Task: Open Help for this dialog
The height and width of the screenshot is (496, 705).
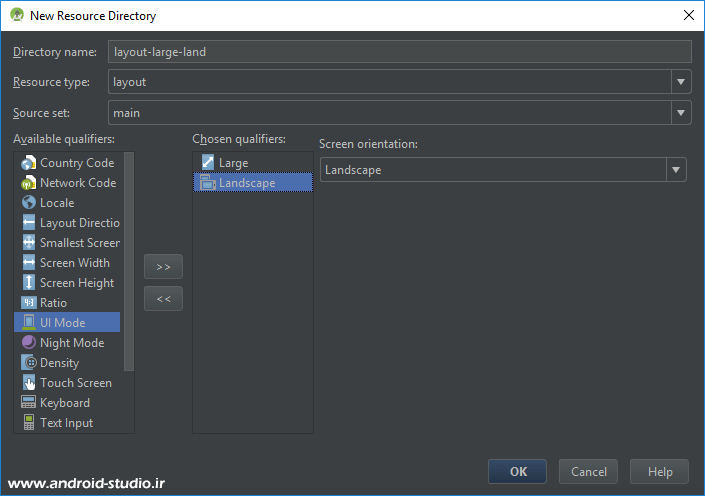Action: [660, 472]
